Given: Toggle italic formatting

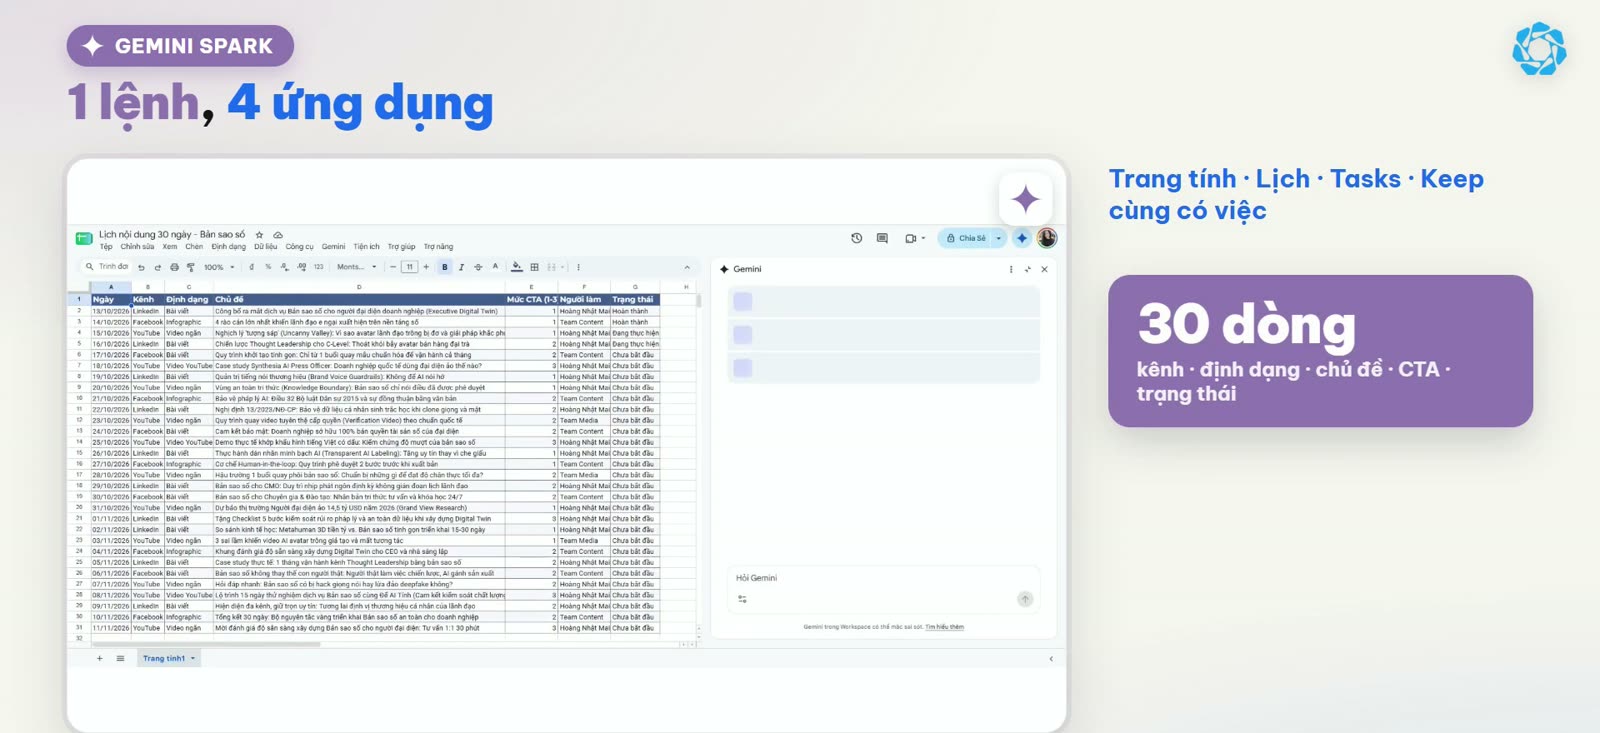Looking at the screenshot, I should pos(461,267).
